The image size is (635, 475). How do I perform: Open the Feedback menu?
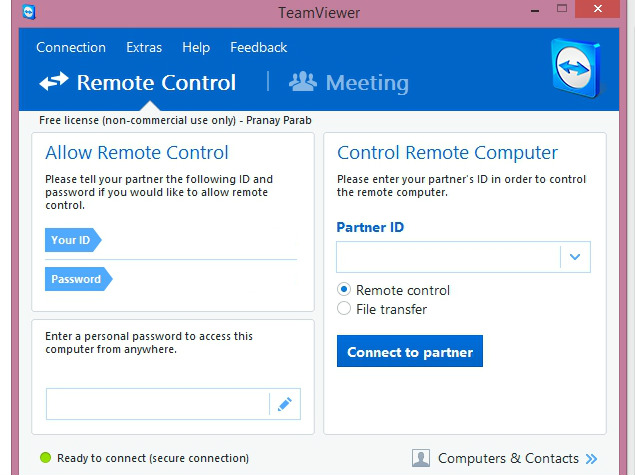[259, 47]
